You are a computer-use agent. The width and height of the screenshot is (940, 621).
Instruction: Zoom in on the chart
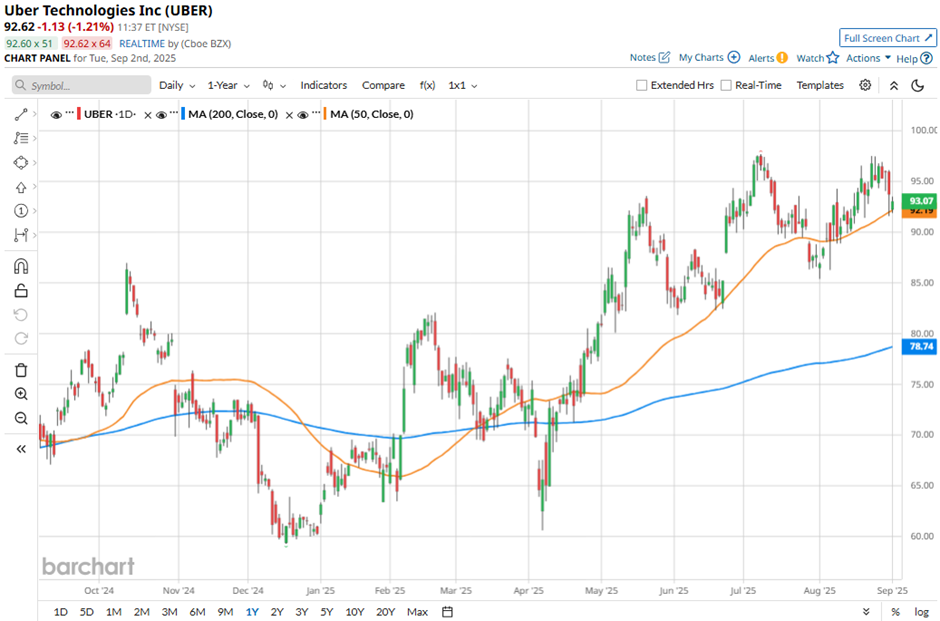point(21,394)
